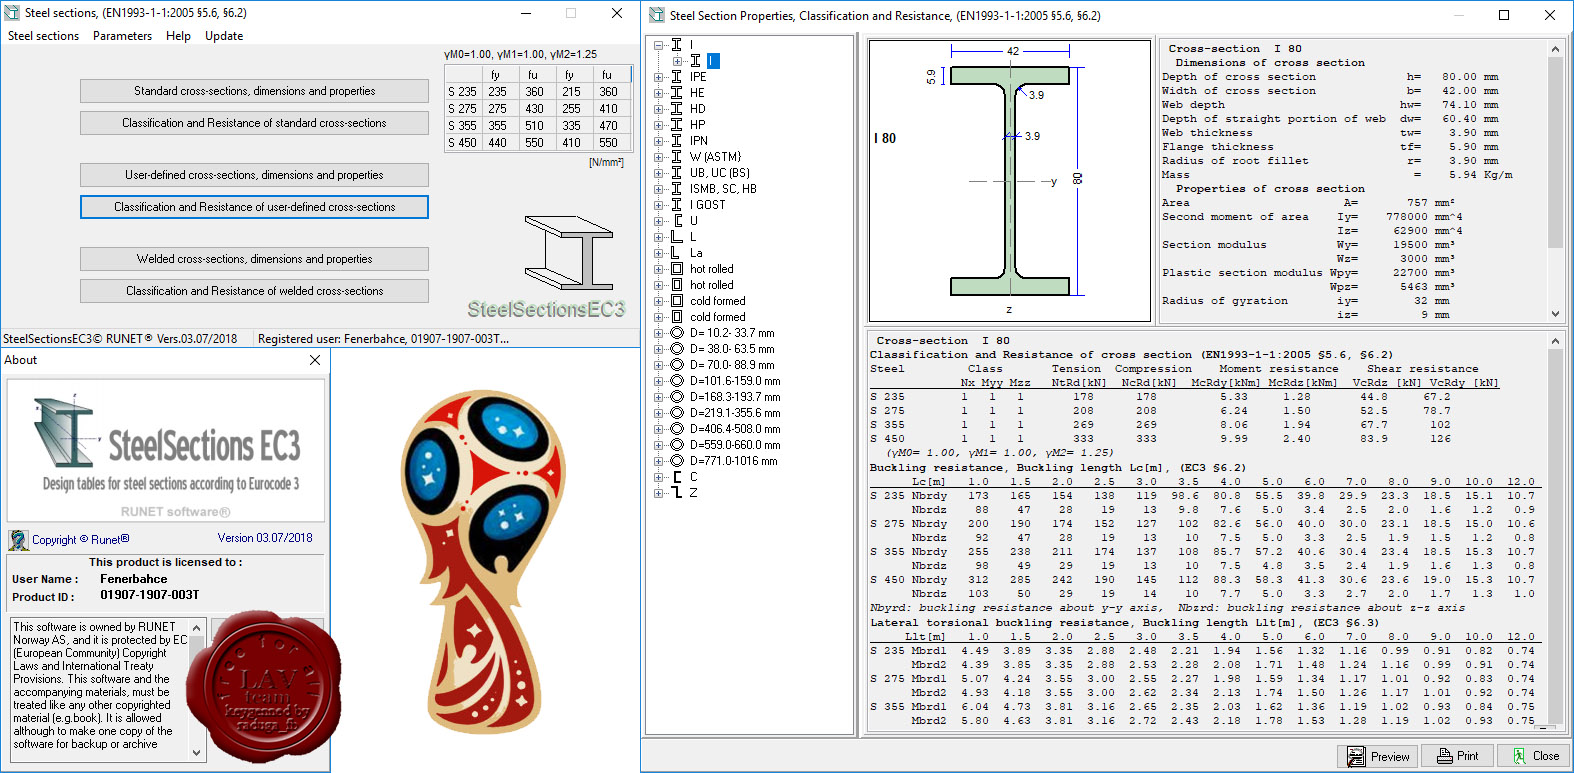This screenshot has width=1574, height=773.
Task: Click license text scroll down arrow
Action: [x=196, y=752]
